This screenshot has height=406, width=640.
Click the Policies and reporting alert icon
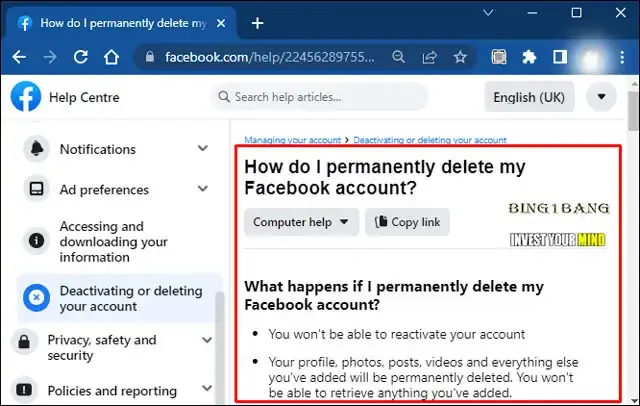pos(24,390)
